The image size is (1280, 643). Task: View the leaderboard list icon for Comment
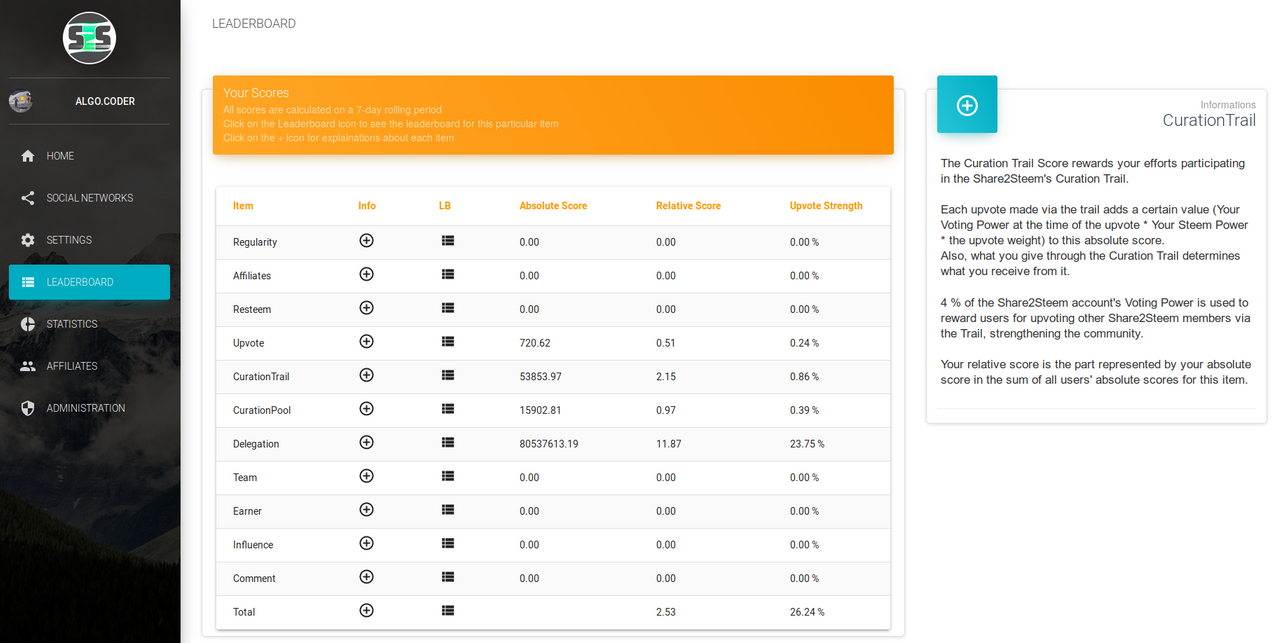448,577
